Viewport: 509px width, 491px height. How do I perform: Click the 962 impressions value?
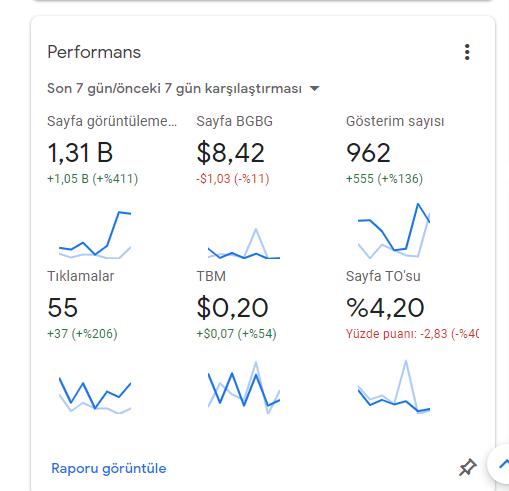(368, 153)
